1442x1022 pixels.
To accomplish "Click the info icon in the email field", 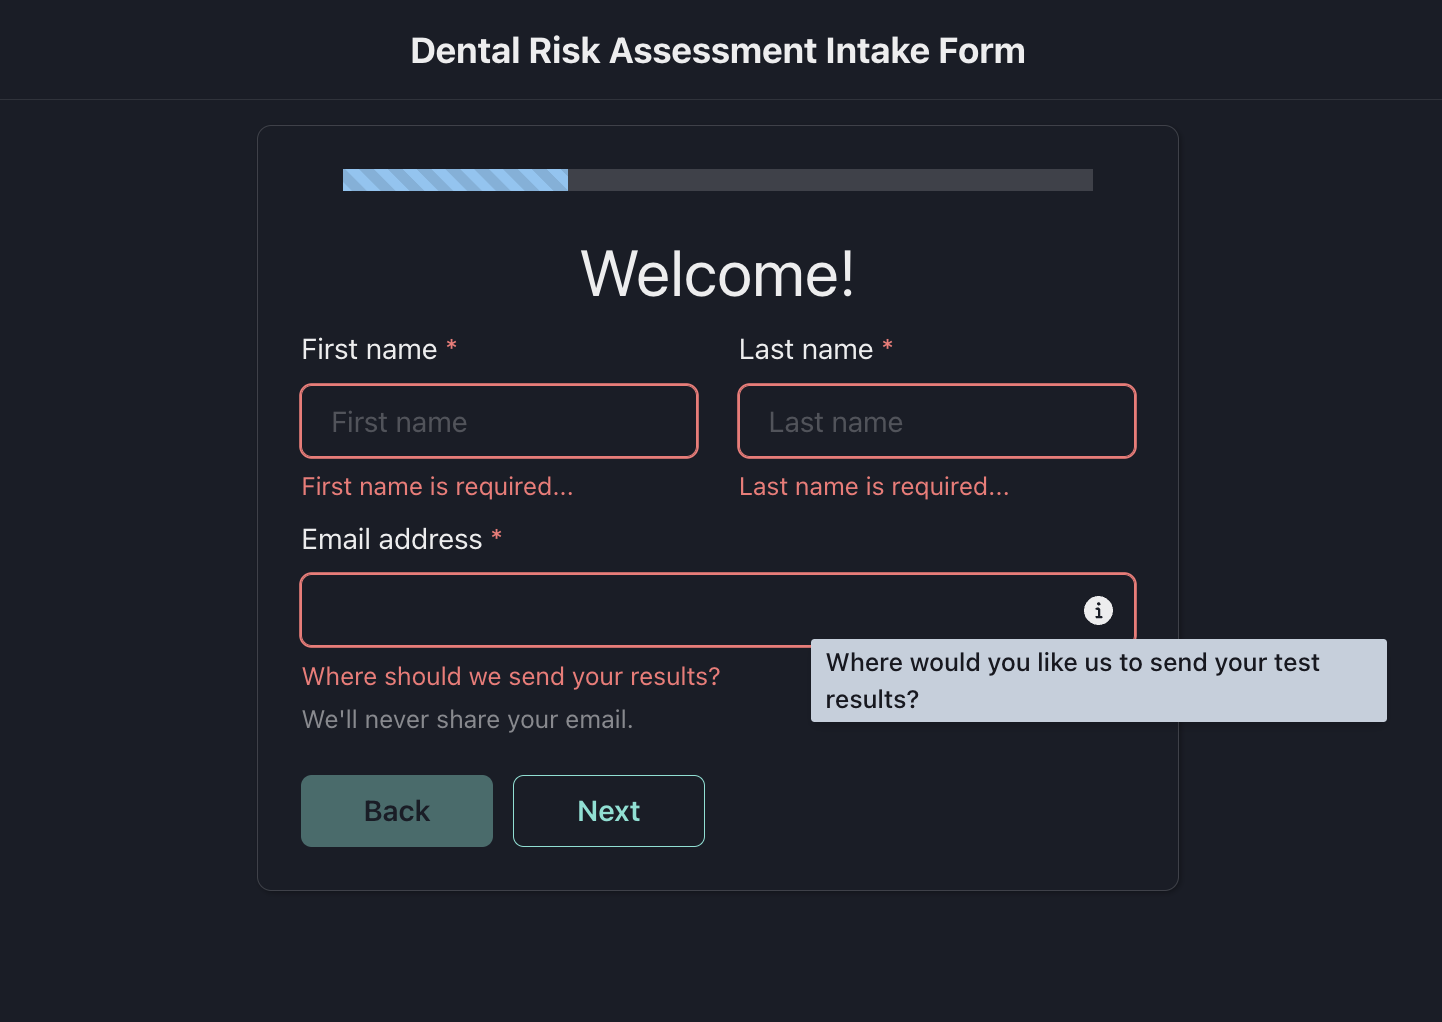I will click(x=1098, y=610).
